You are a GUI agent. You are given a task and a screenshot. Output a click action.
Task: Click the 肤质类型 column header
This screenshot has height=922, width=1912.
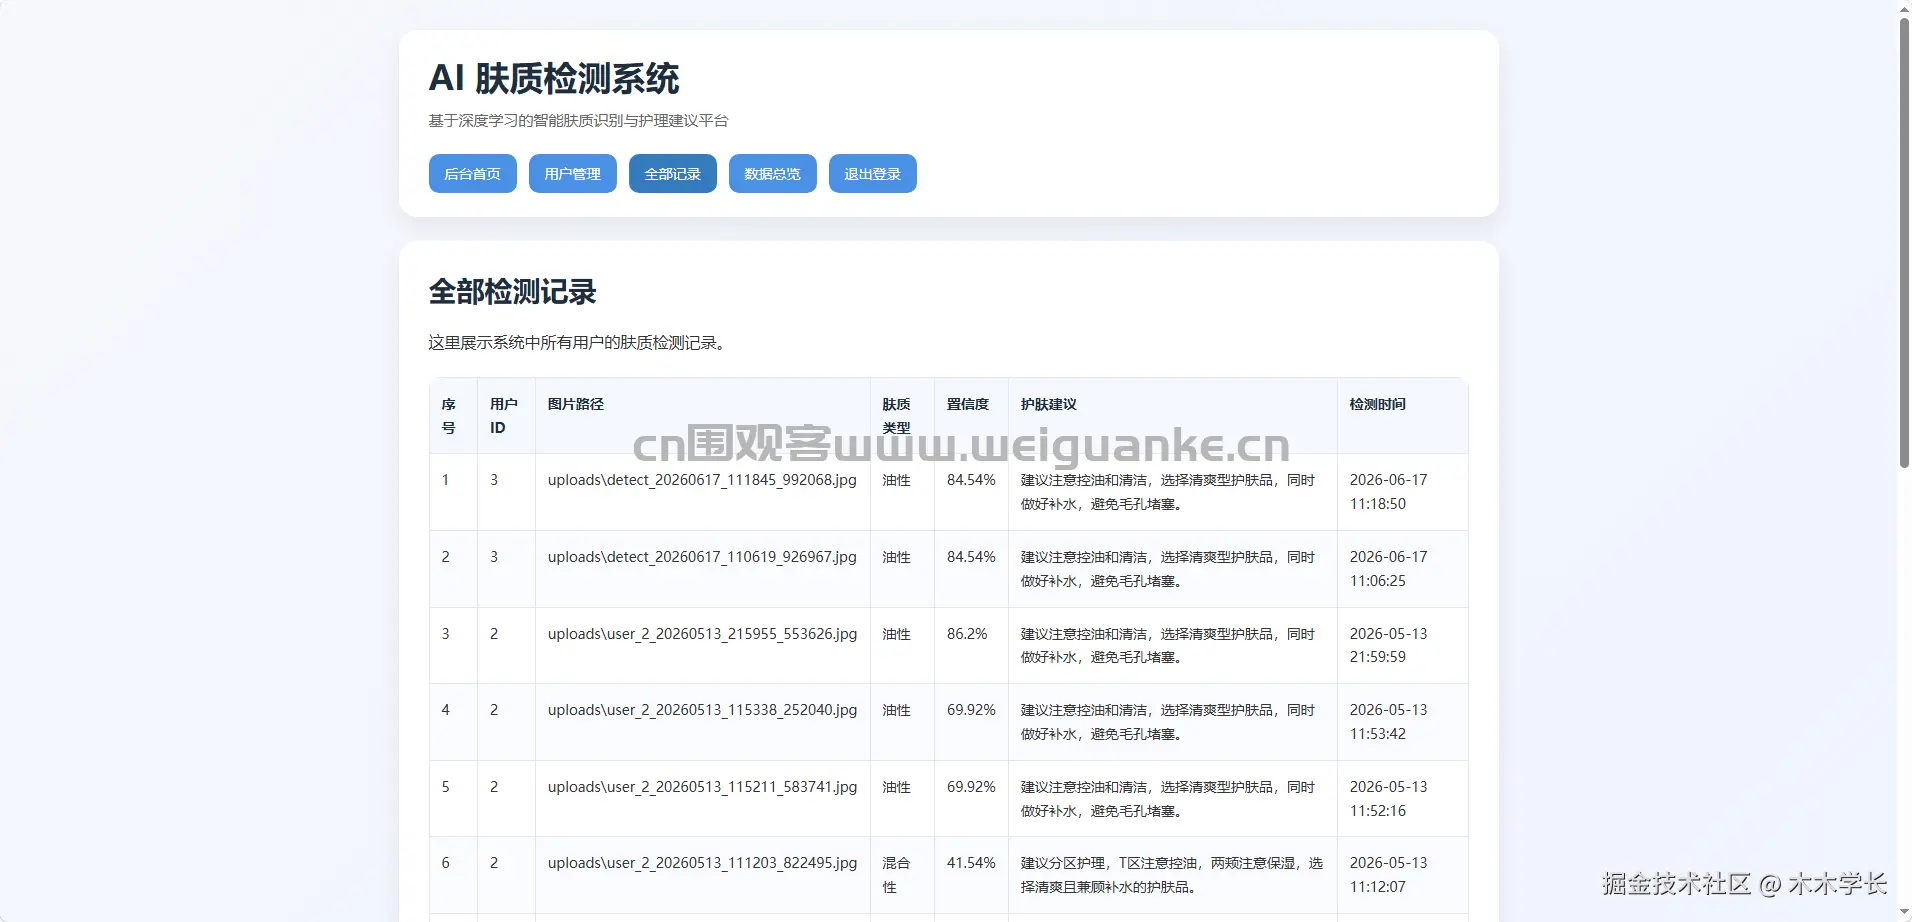[896, 416]
